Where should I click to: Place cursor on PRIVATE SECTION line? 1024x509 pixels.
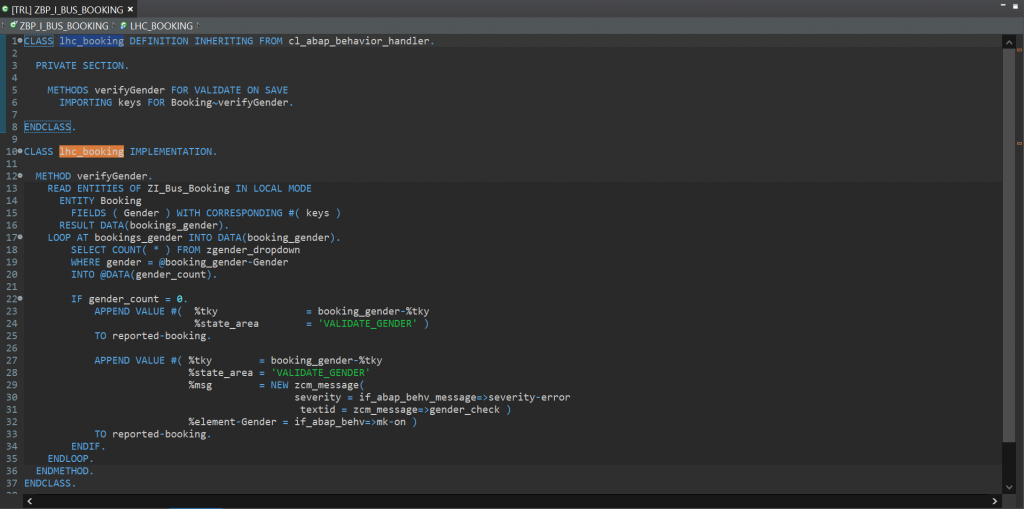(x=82, y=65)
